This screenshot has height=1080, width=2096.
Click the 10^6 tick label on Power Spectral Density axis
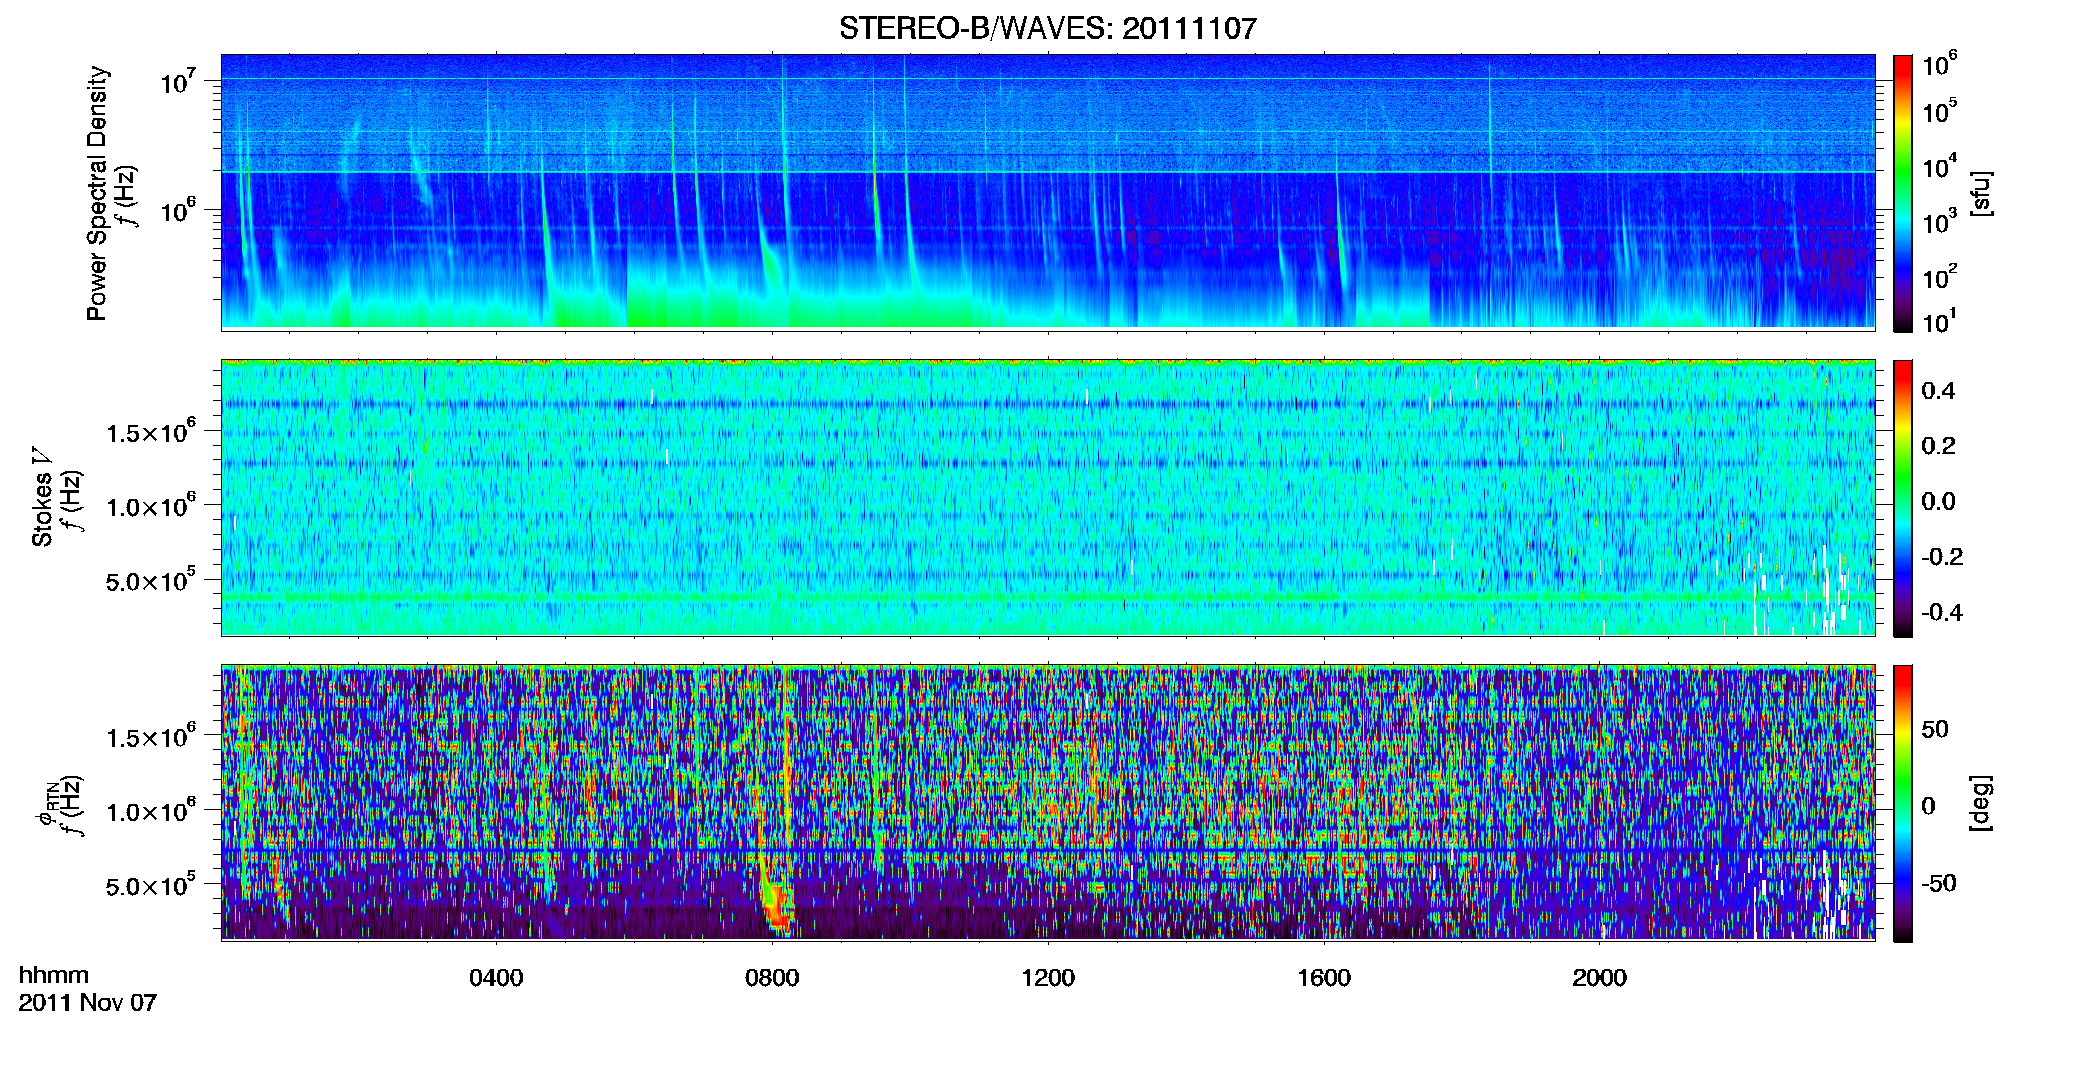point(179,211)
